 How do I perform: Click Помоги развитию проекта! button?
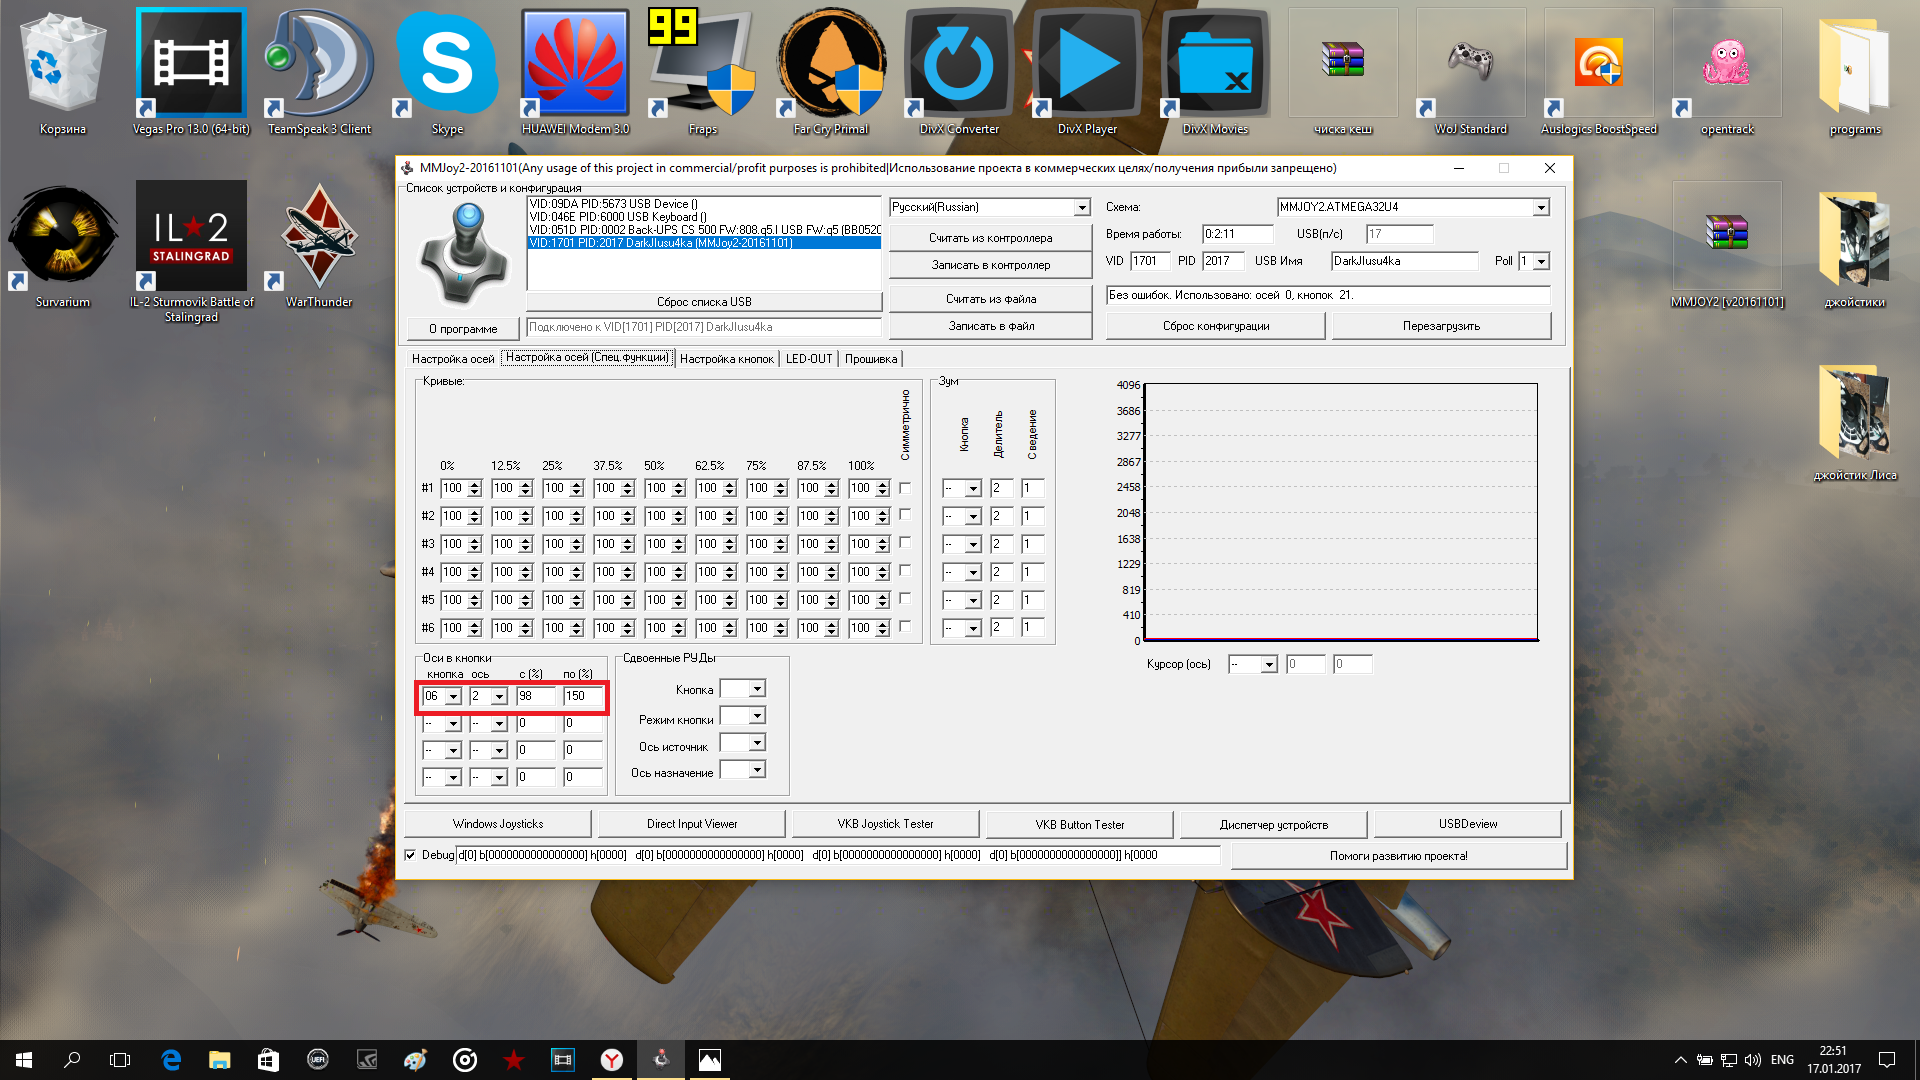click(1398, 856)
